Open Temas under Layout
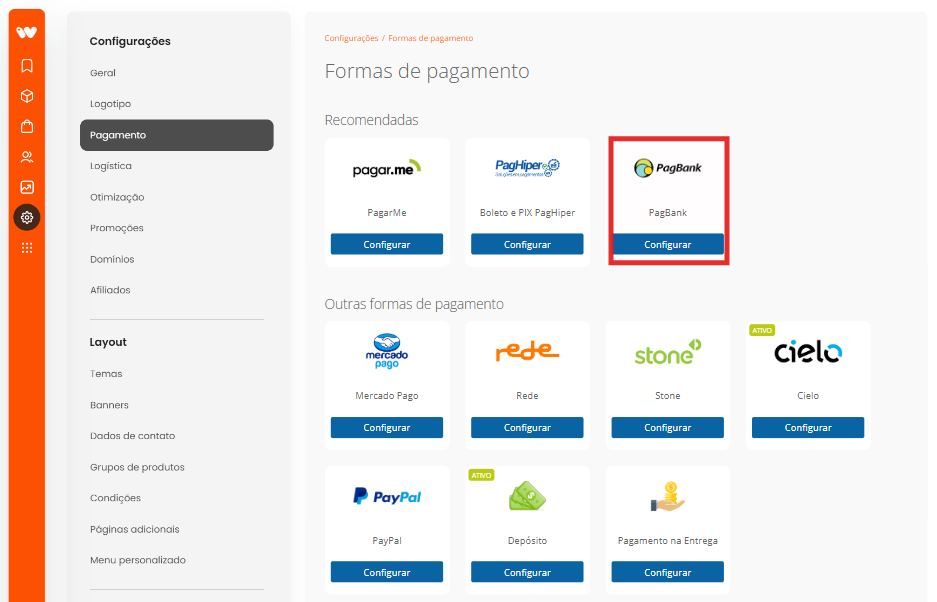The height and width of the screenshot is (602, 937). coord(106,374)
